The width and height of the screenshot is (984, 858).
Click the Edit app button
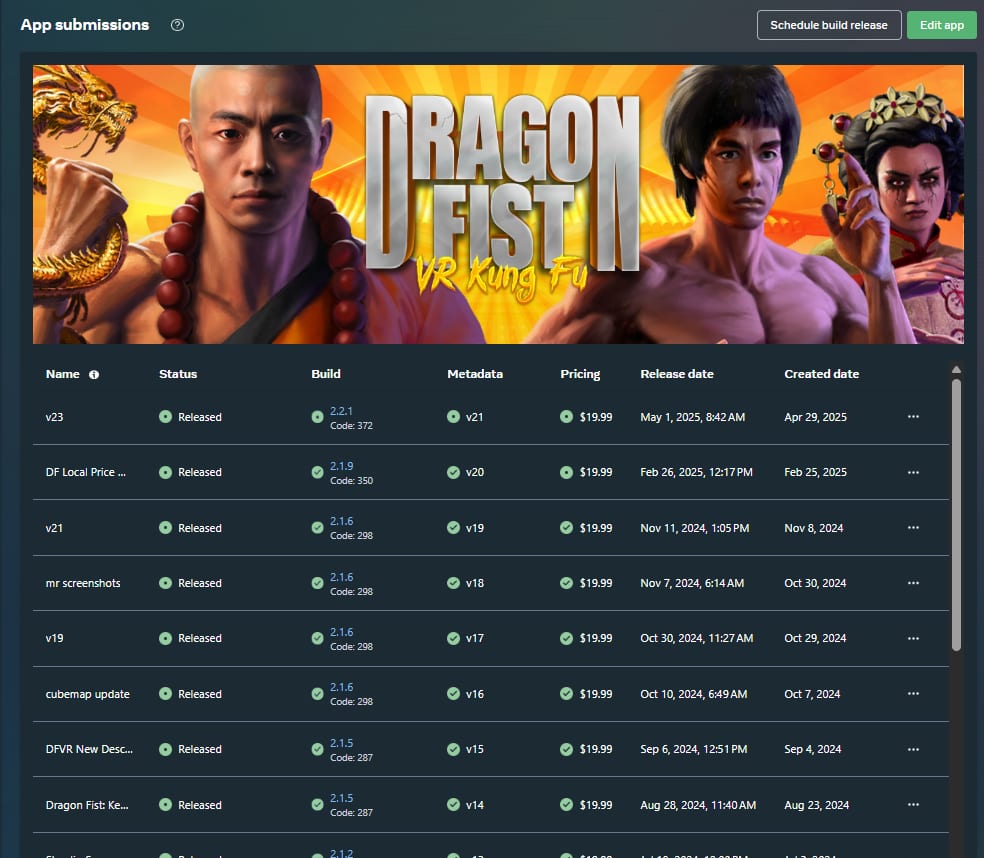click(x=941, y=25)
